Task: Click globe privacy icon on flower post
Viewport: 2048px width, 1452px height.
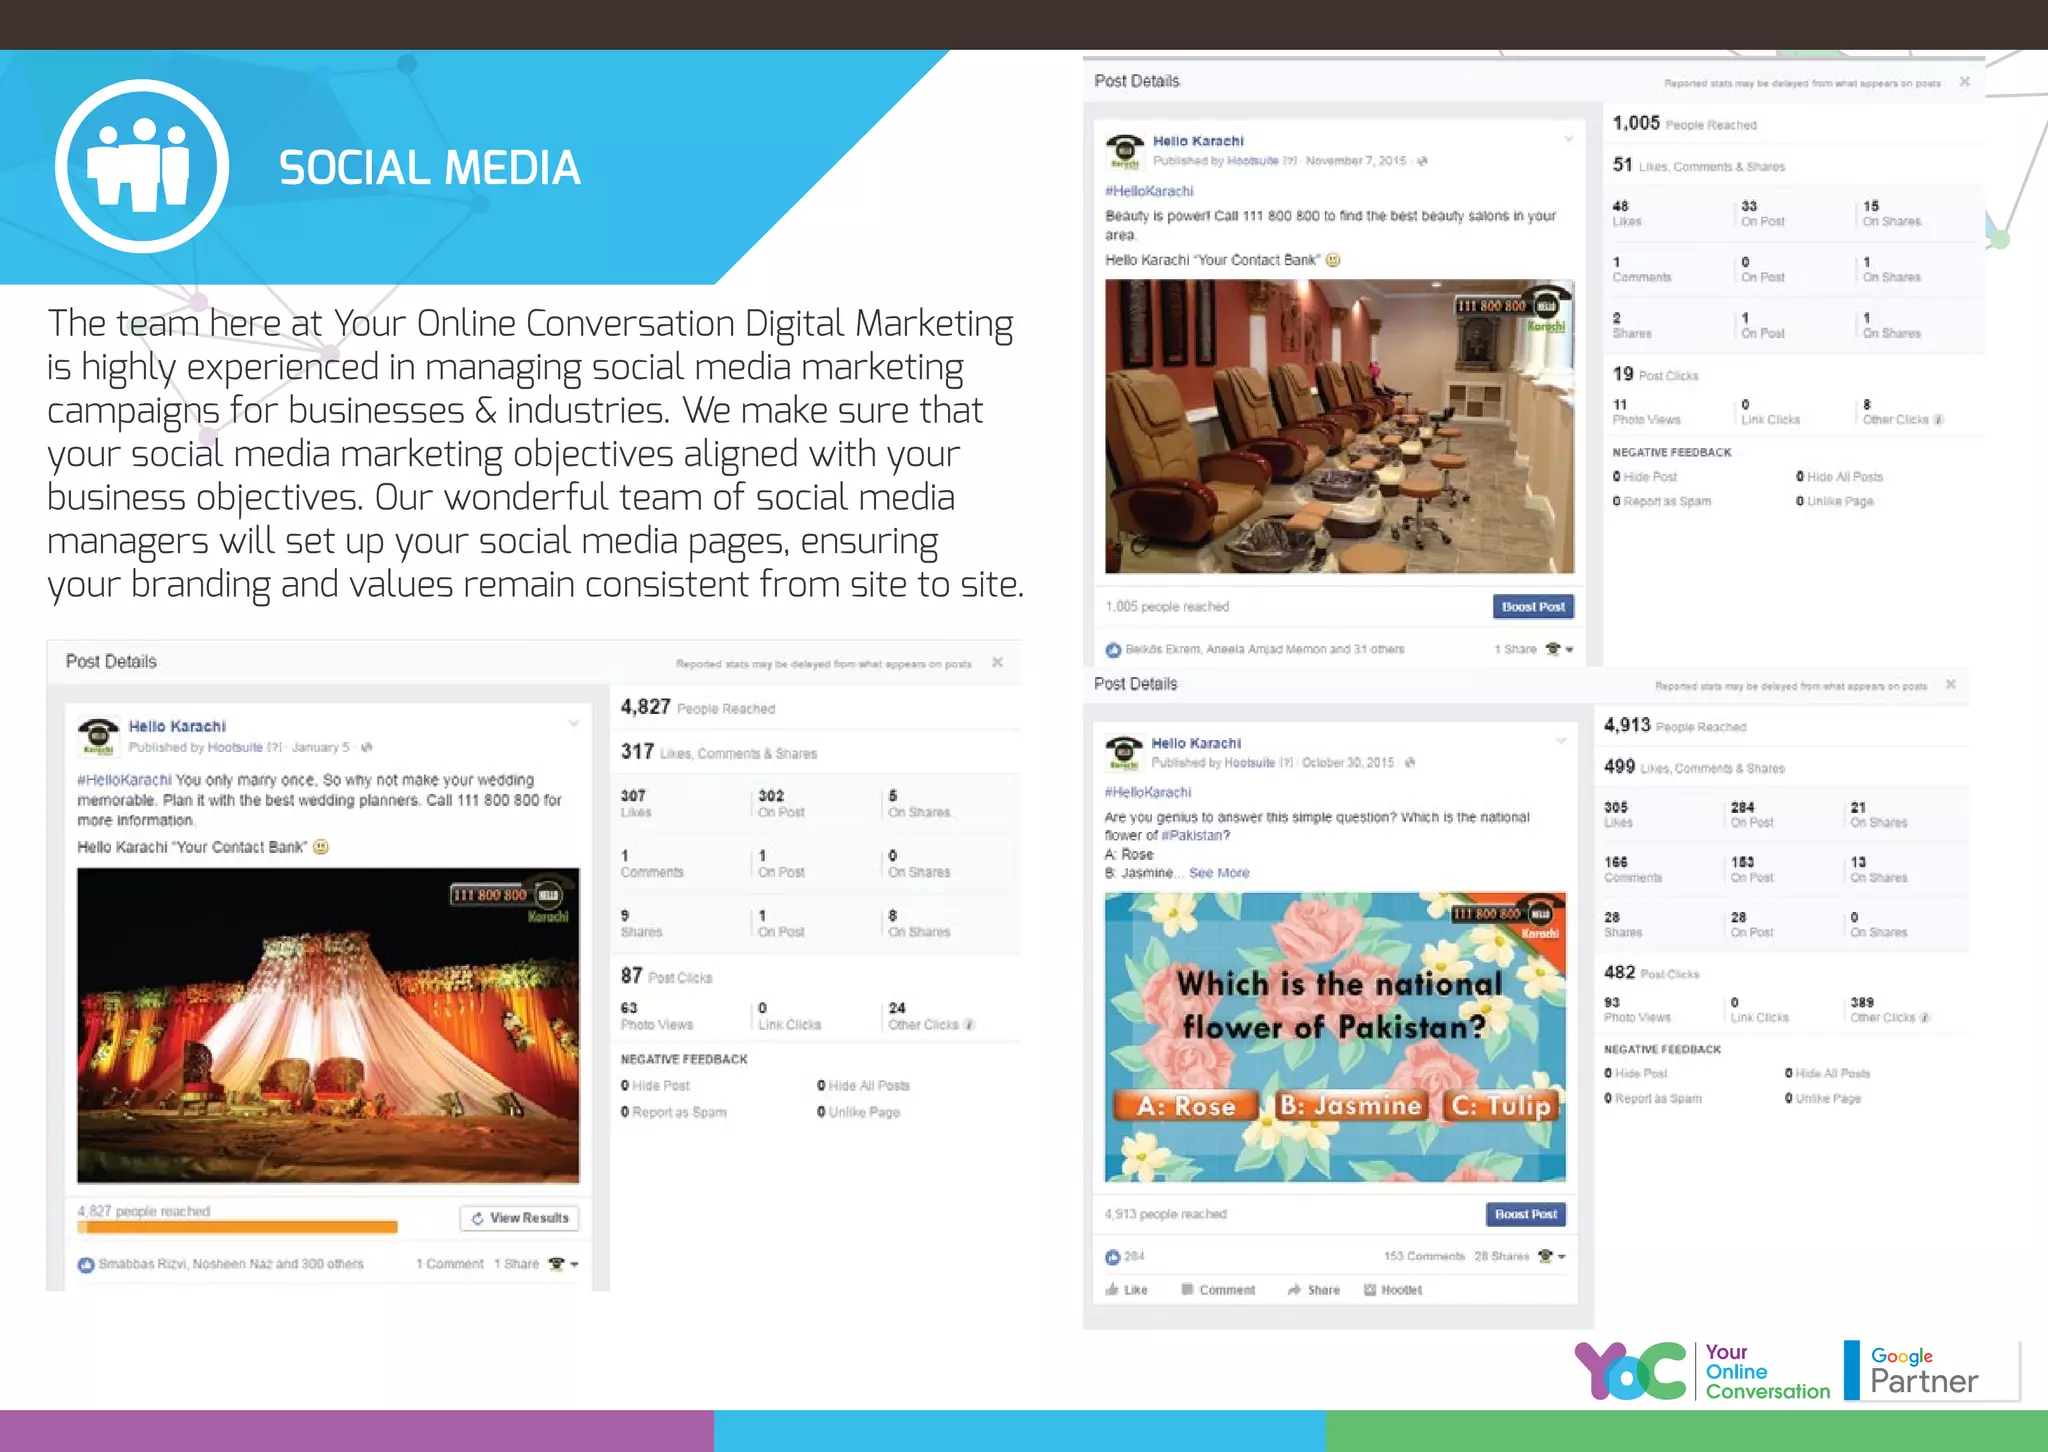Action: pos(1410,763)
